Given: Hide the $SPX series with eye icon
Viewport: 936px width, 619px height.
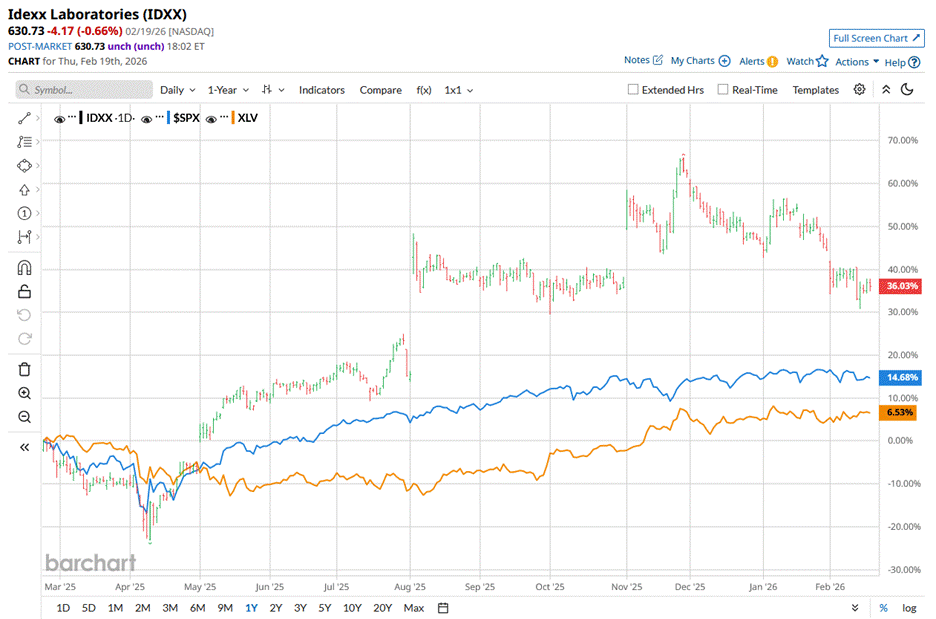Looking at the screenshot, I should 147,119.
